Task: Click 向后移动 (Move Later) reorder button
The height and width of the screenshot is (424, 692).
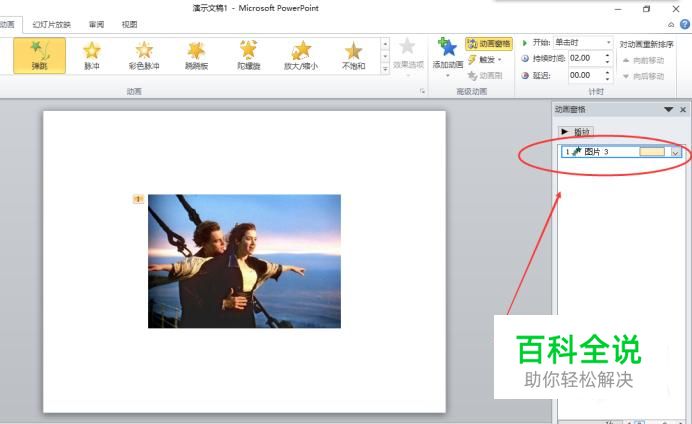Action: [x=643, y=76]
